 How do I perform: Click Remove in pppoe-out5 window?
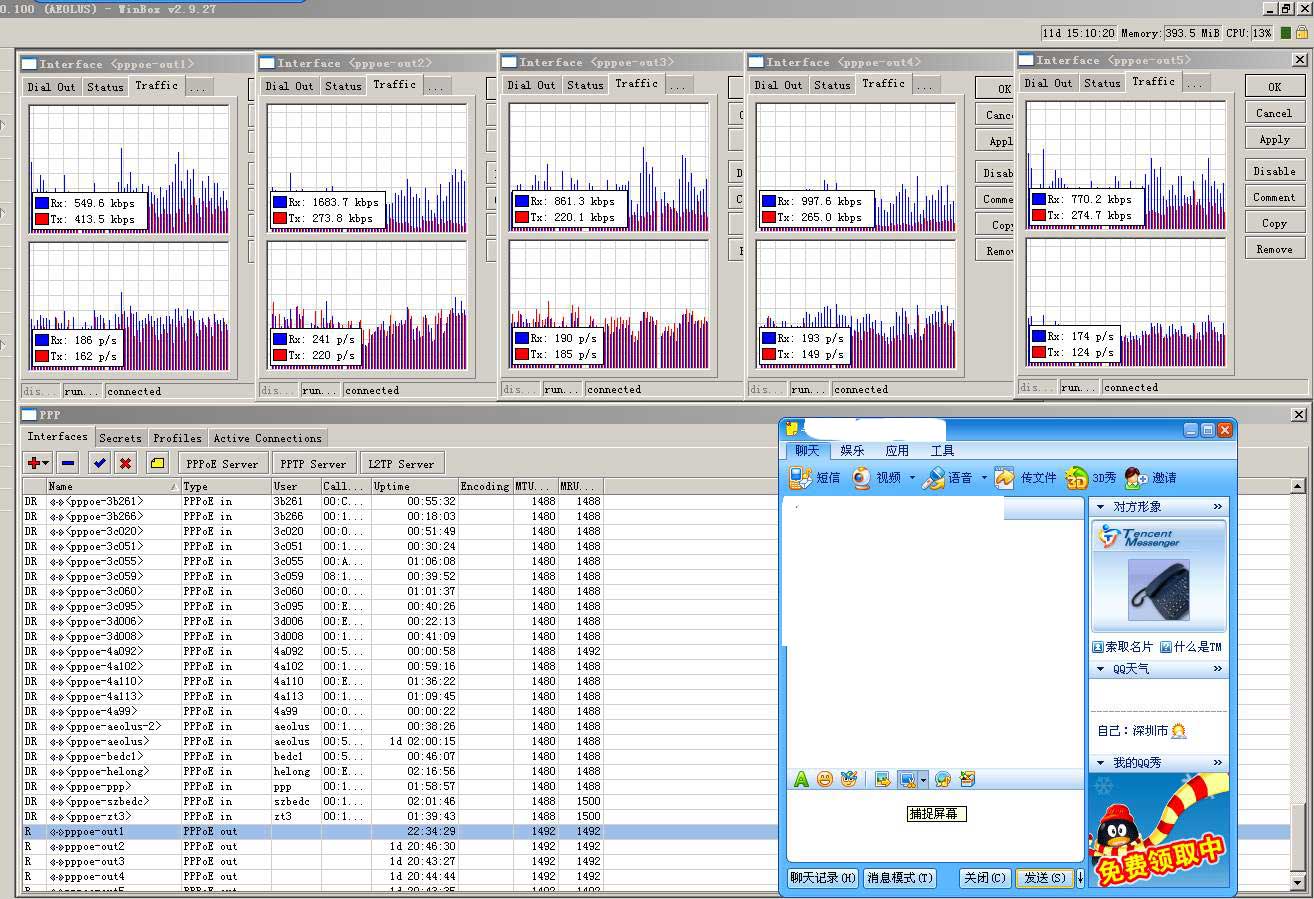click(1274, 249)
